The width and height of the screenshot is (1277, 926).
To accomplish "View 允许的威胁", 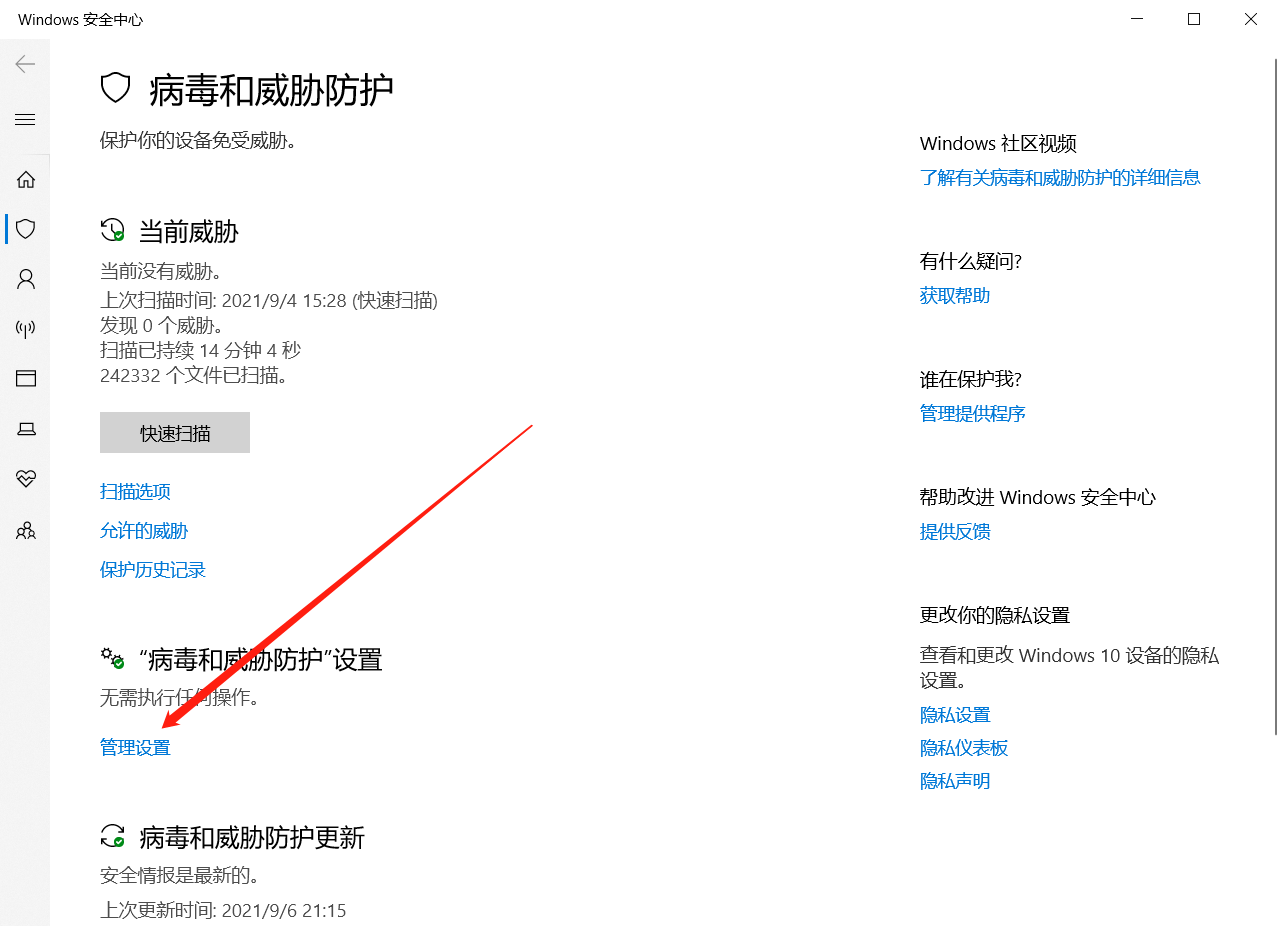I will [x=144, y=530].
